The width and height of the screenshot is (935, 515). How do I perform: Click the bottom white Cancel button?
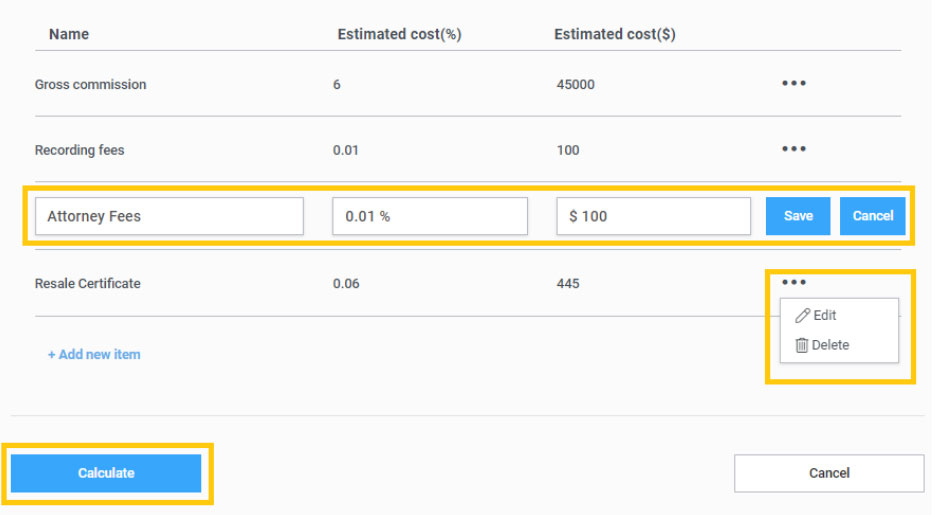point(829,473)
